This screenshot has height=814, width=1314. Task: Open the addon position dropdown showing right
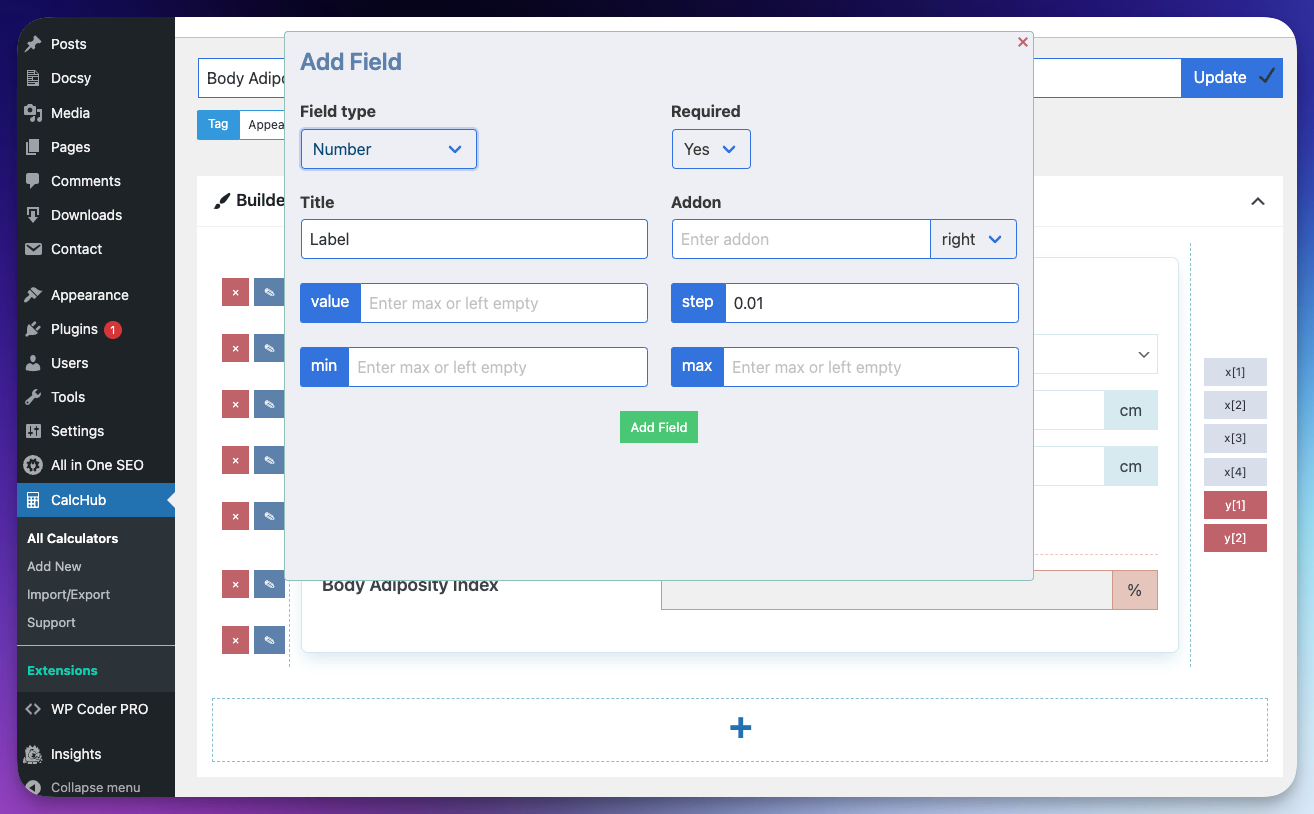click(973, 239)
